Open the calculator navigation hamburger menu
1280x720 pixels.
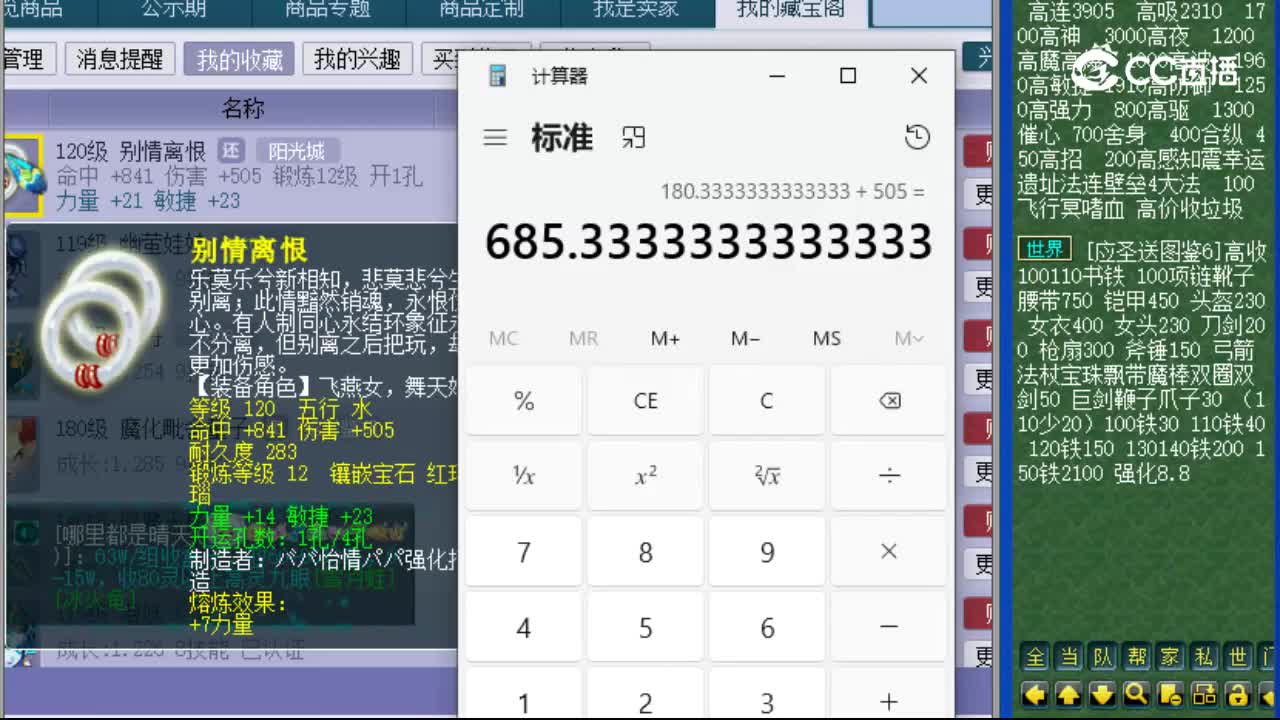(x=495, y=138)
